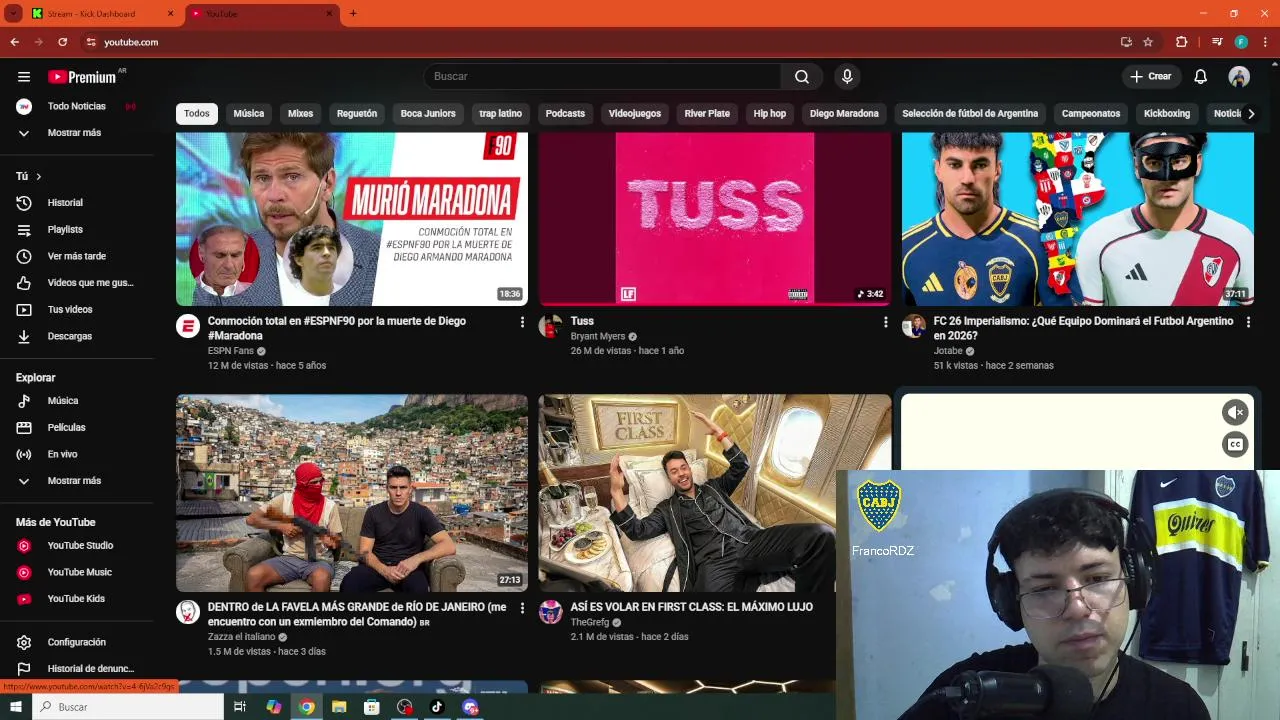Open Chrome tab search dropdown
Image resolution: width=1280 pixels, height=720 pixels.
click(x=14, y=13)
